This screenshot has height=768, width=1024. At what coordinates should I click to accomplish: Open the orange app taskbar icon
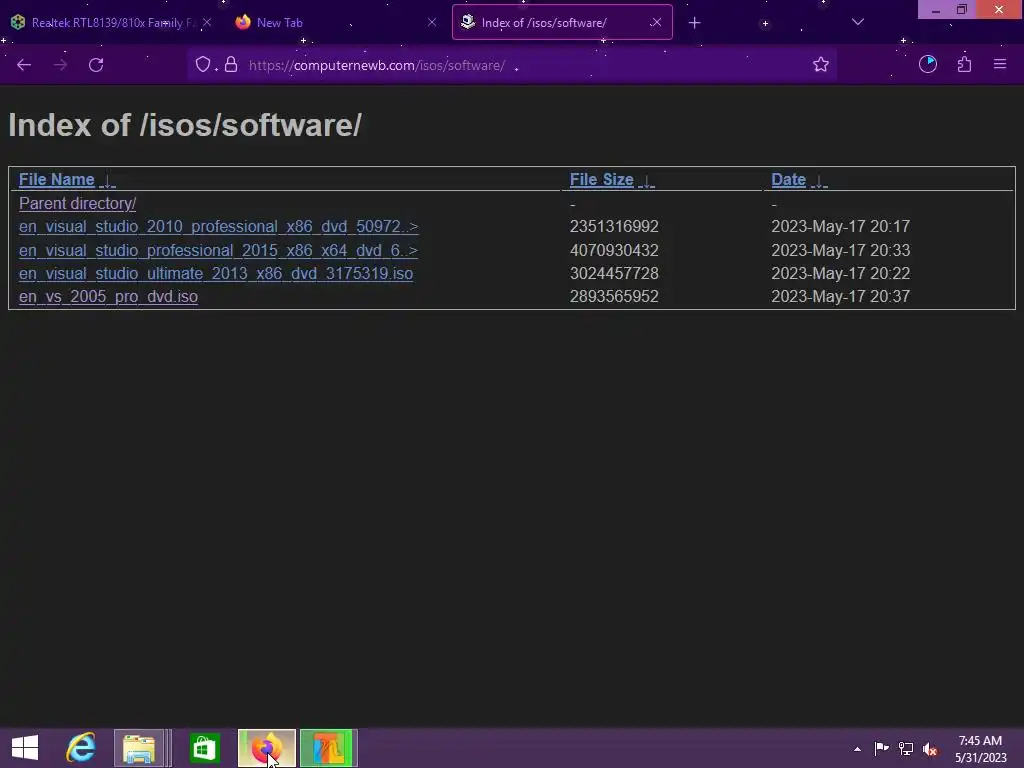[x=328, y=748]
